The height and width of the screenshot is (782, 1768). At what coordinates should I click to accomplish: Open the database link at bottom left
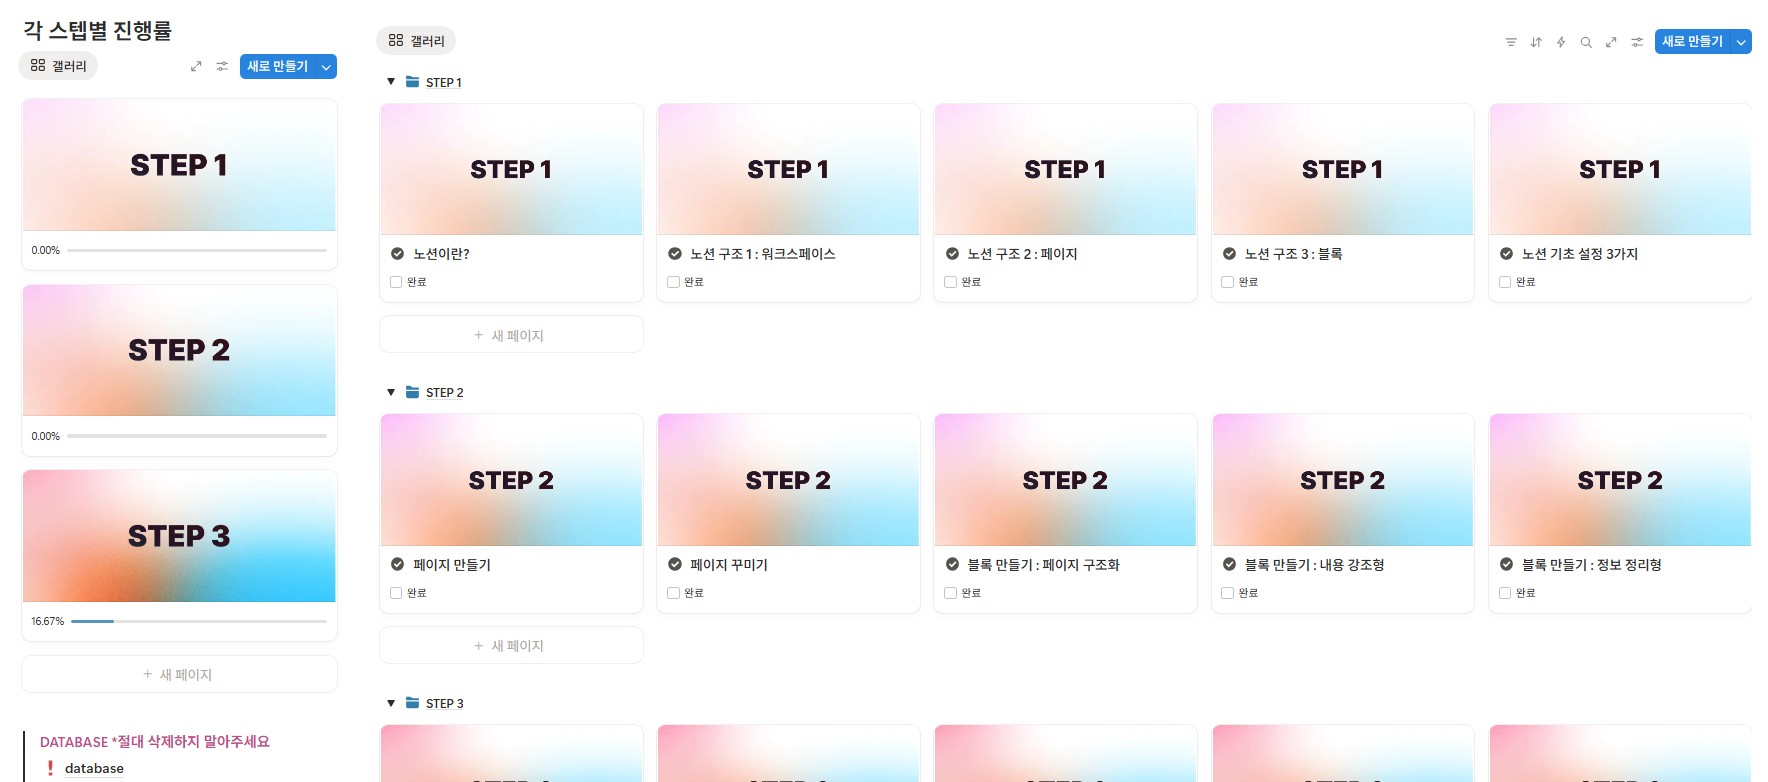pyautogui.click(x=94, y=768)
